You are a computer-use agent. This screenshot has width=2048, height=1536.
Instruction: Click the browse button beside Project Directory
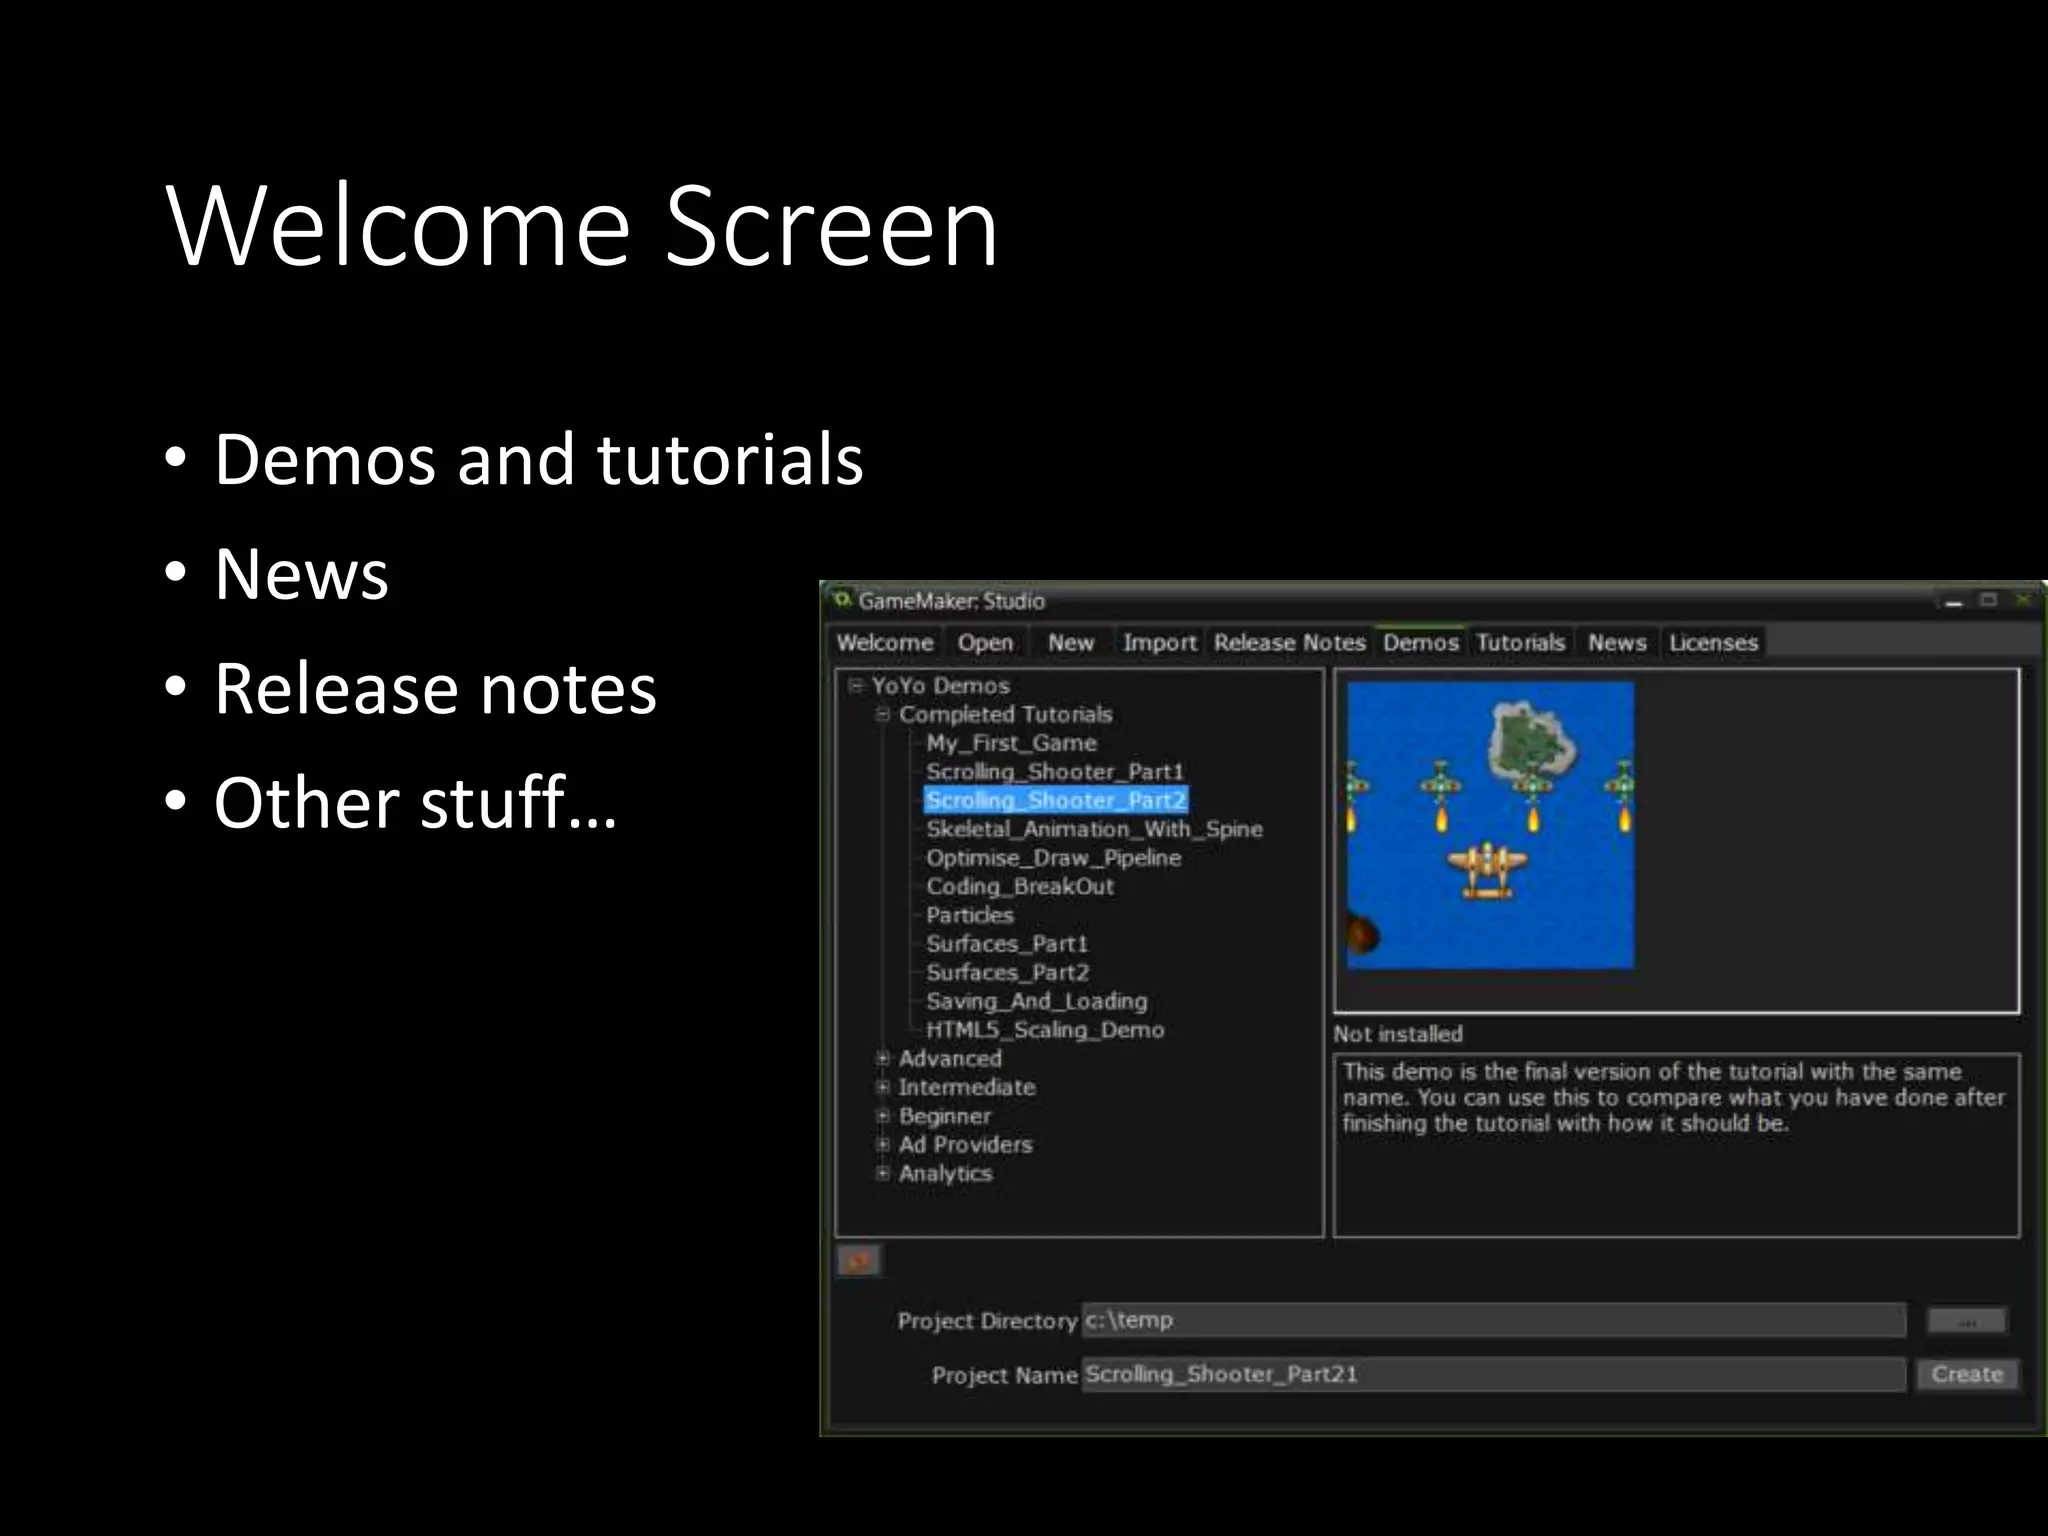click(x=1966, y=1321)
